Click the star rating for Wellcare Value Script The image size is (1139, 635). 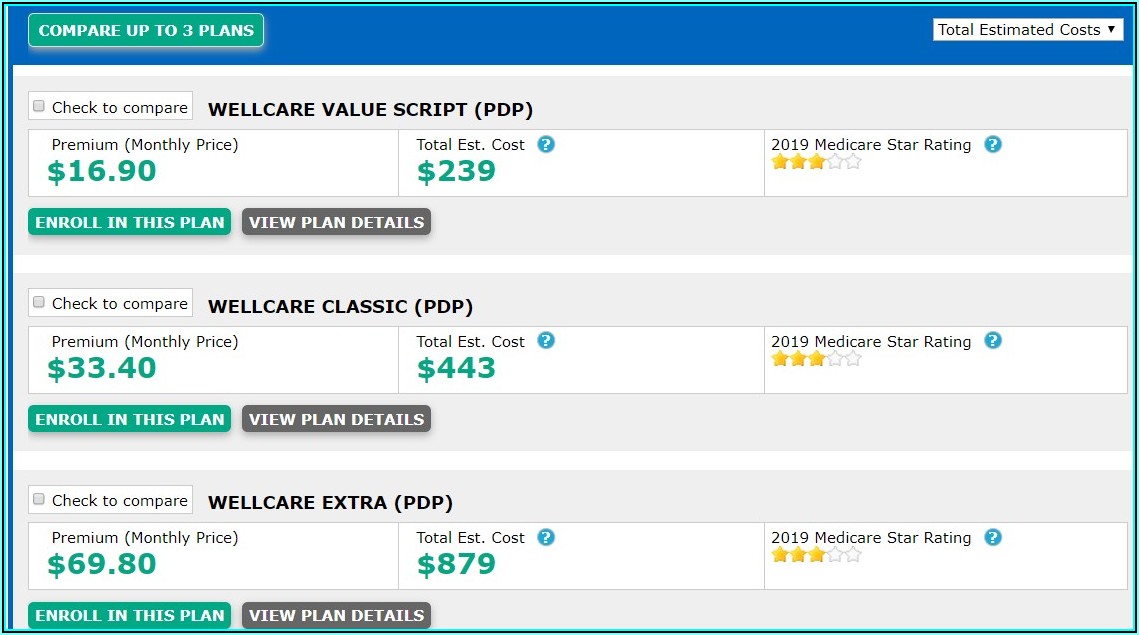[815, 162]
